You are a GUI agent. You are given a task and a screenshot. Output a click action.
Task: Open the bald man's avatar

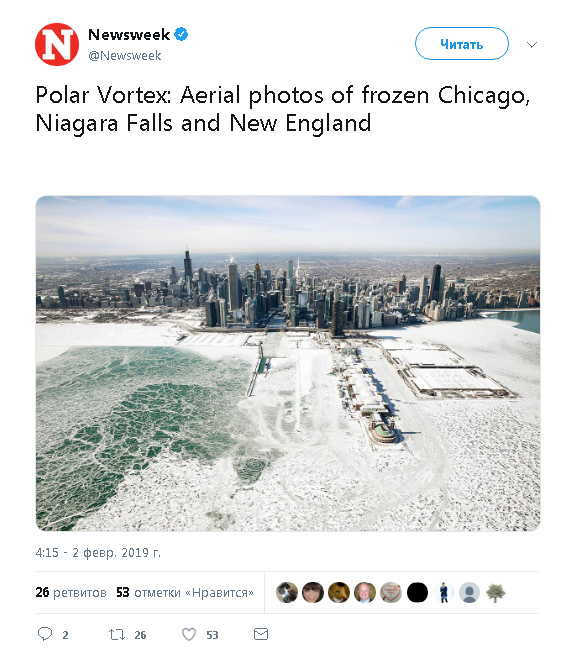(x=365, y=592)
